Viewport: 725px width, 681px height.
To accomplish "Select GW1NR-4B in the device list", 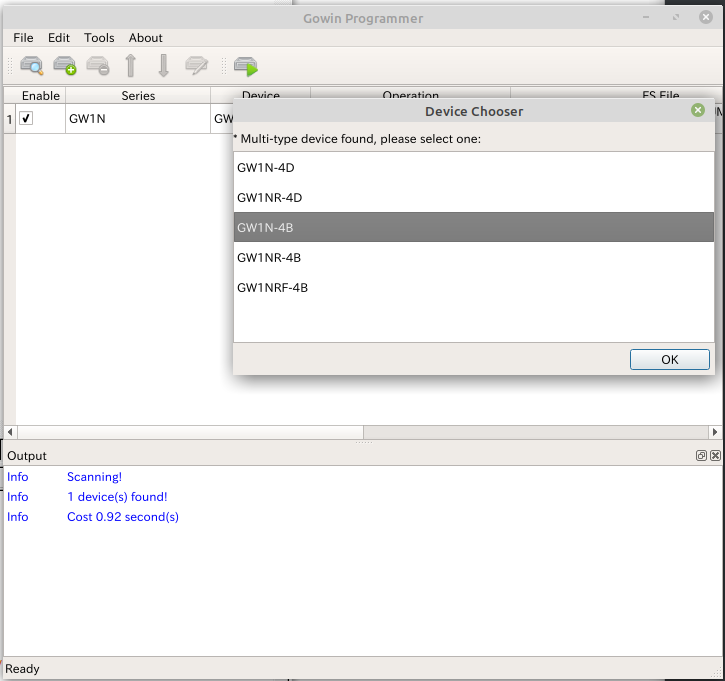I will pyautogui.click(x=474, y=257).
